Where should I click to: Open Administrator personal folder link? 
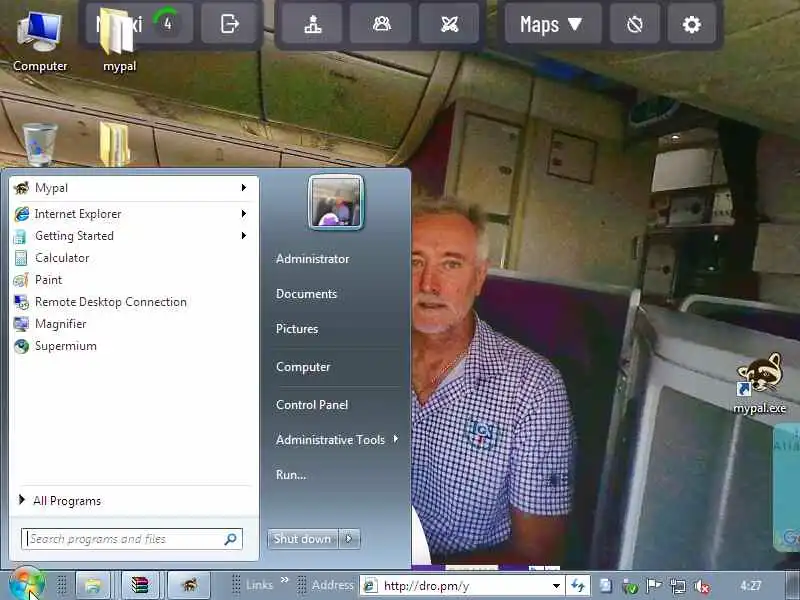312,259
